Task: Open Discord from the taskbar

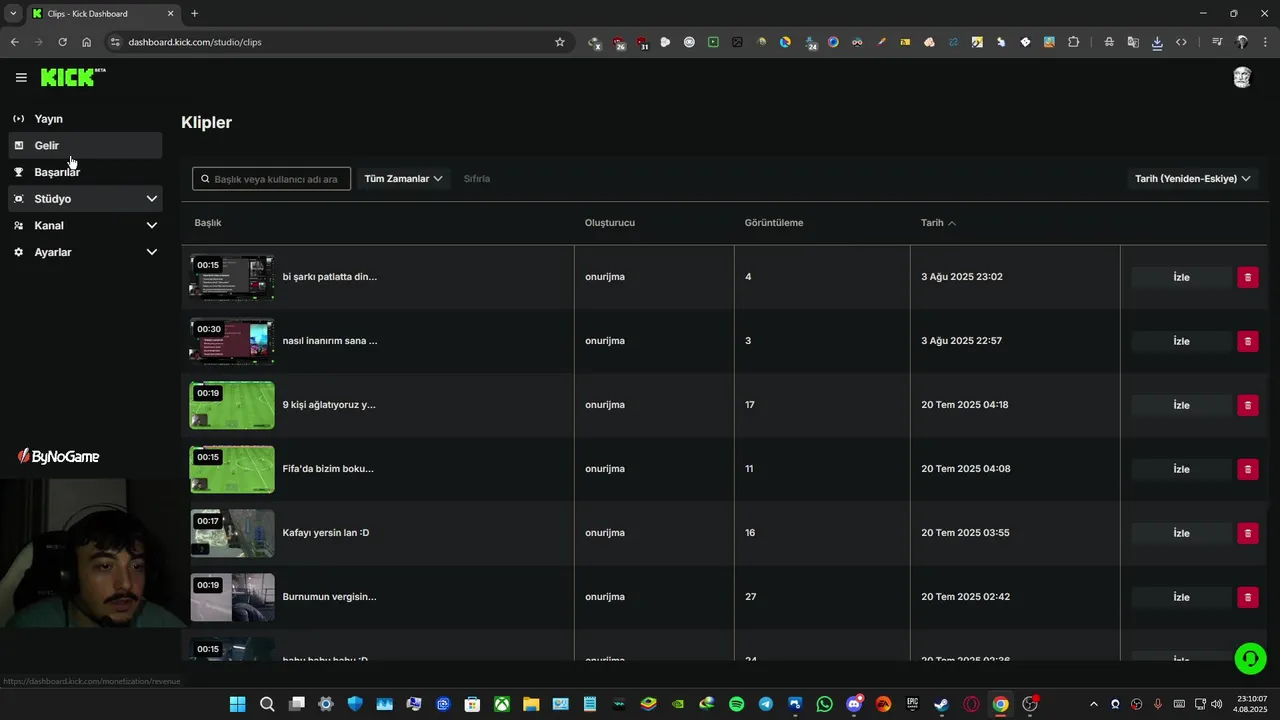Action: (854, 704)
